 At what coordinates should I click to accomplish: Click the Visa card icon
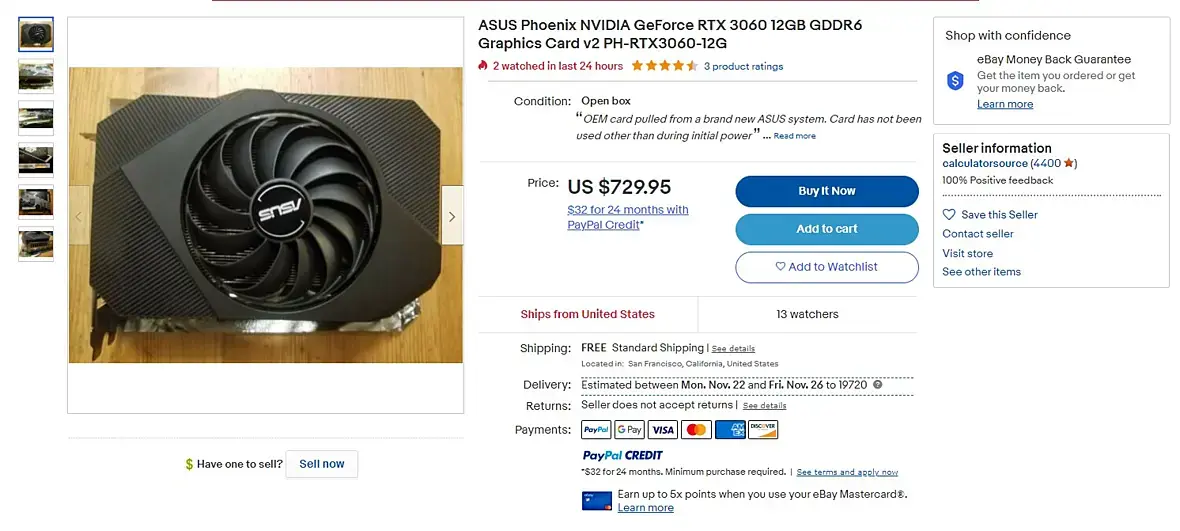click(663, 429)
